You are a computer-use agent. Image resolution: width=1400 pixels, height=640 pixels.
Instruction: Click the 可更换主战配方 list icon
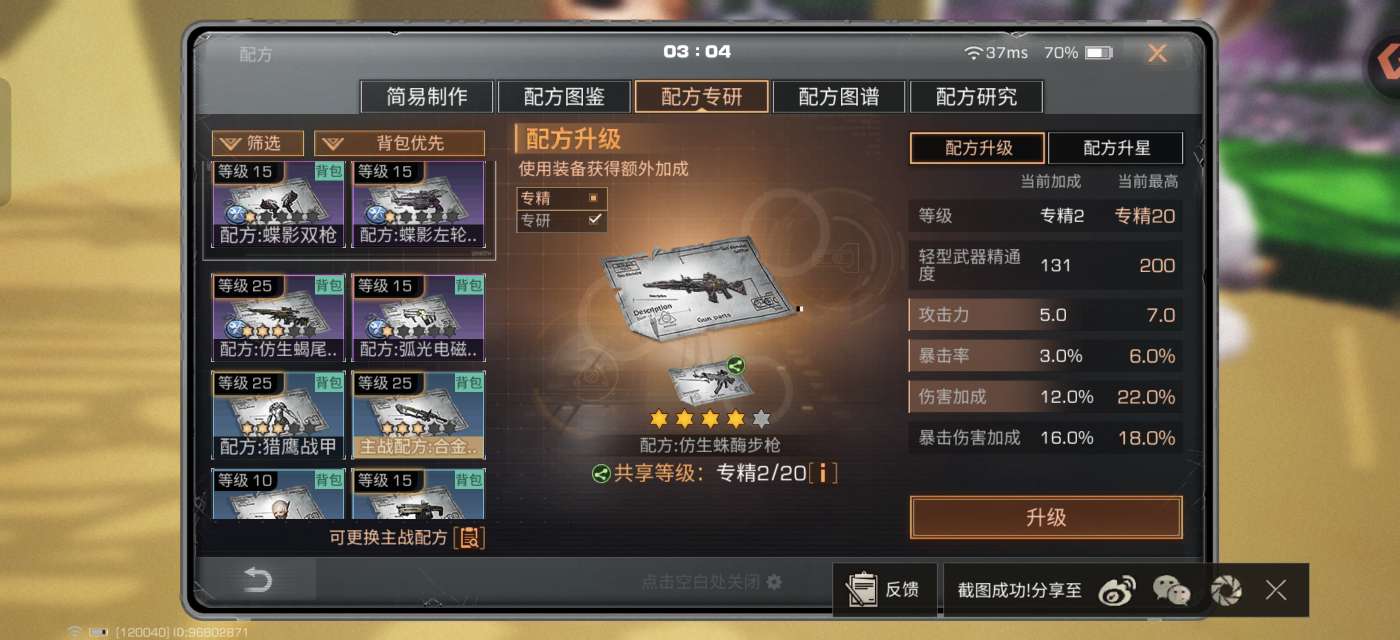point(469,538)
